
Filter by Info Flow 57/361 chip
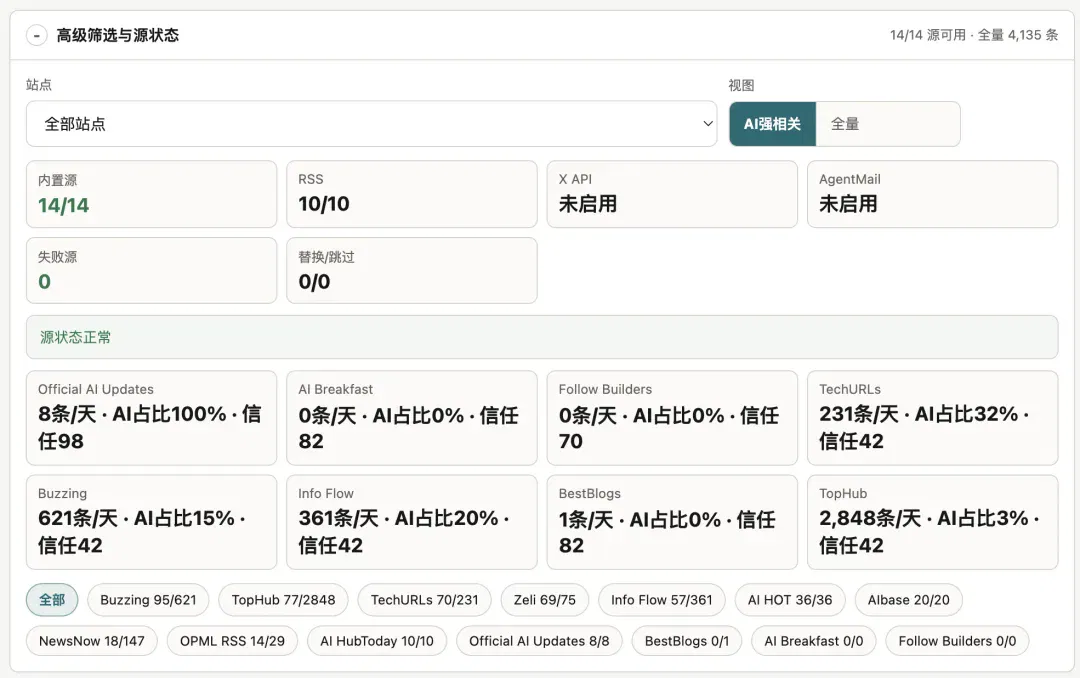tap(661, 599)
